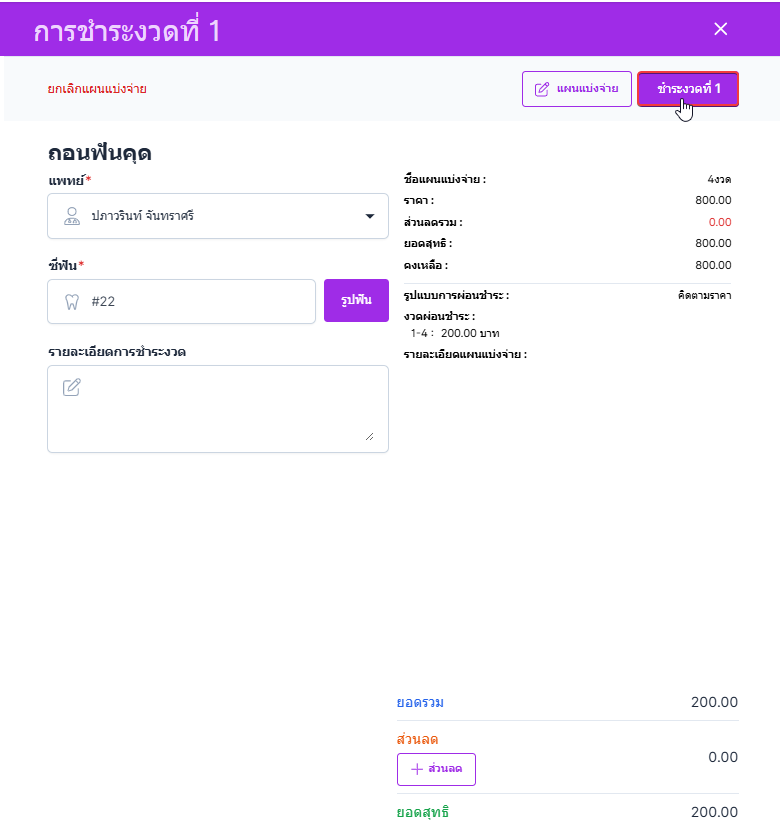Close the การชำระงวดที่ 1 dialog
Viewport: 780px width, 834px height.
[720, 29]
